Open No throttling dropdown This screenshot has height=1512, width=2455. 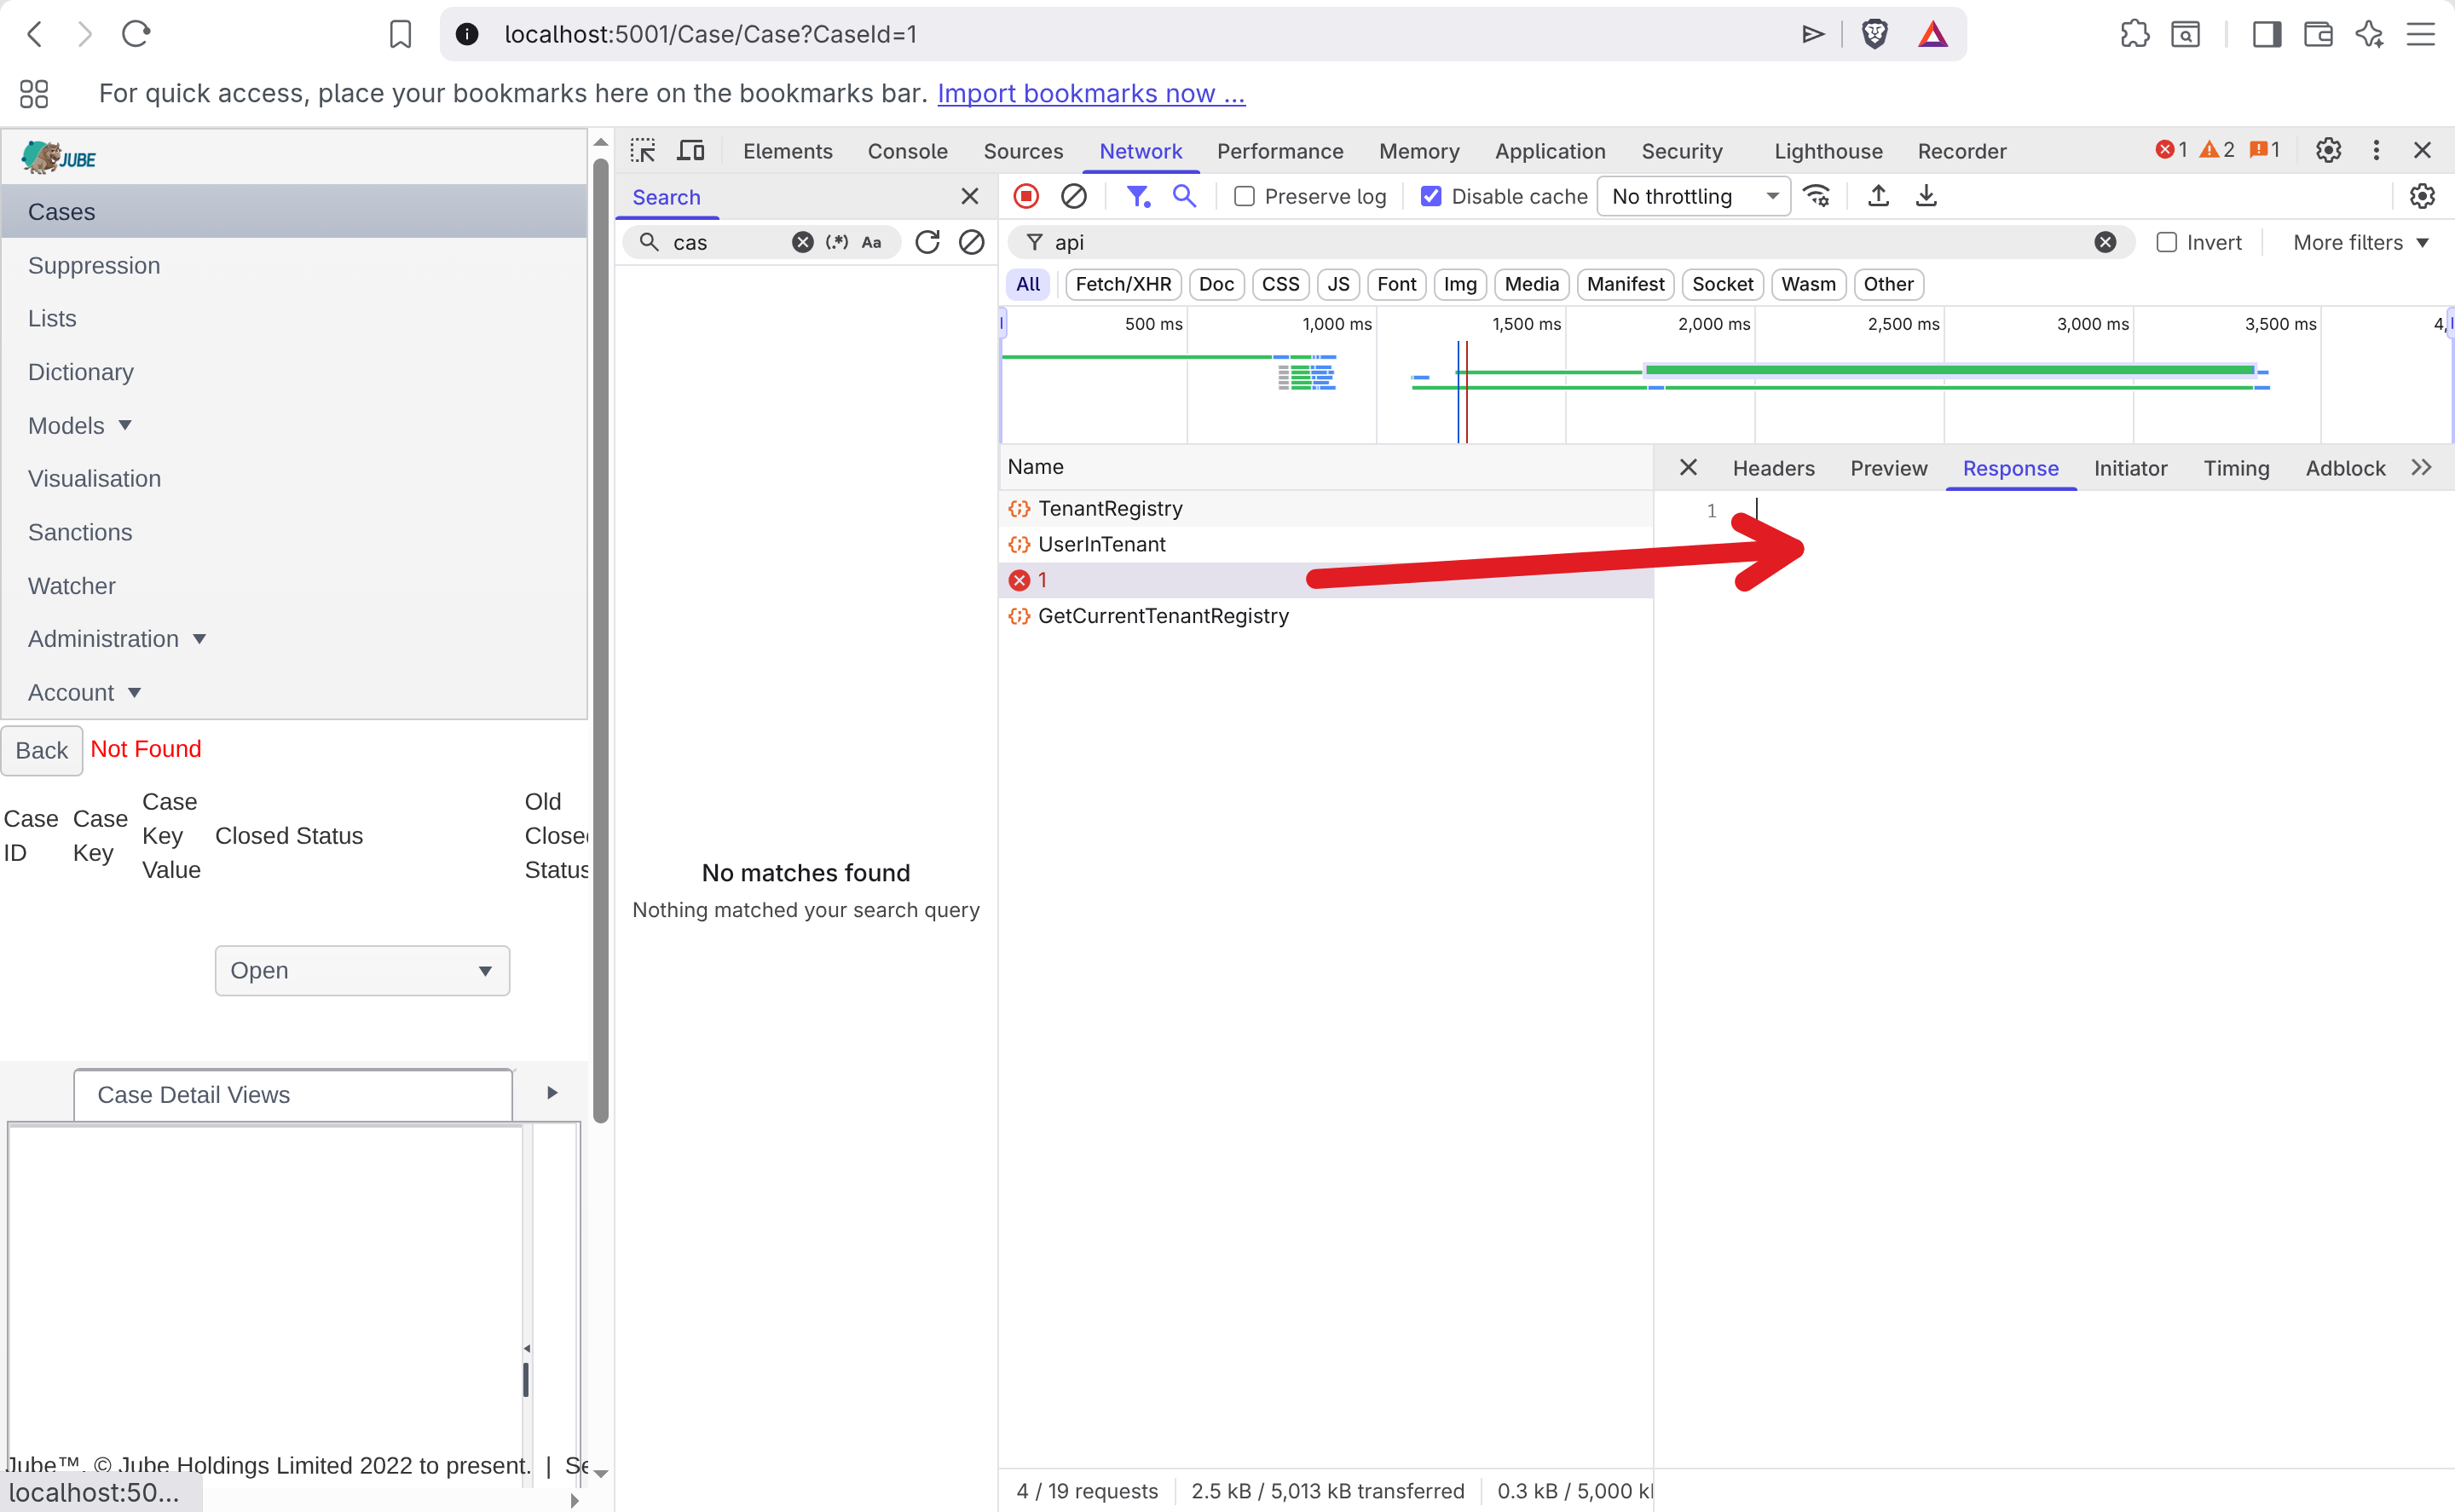(x=1694, y=196)
